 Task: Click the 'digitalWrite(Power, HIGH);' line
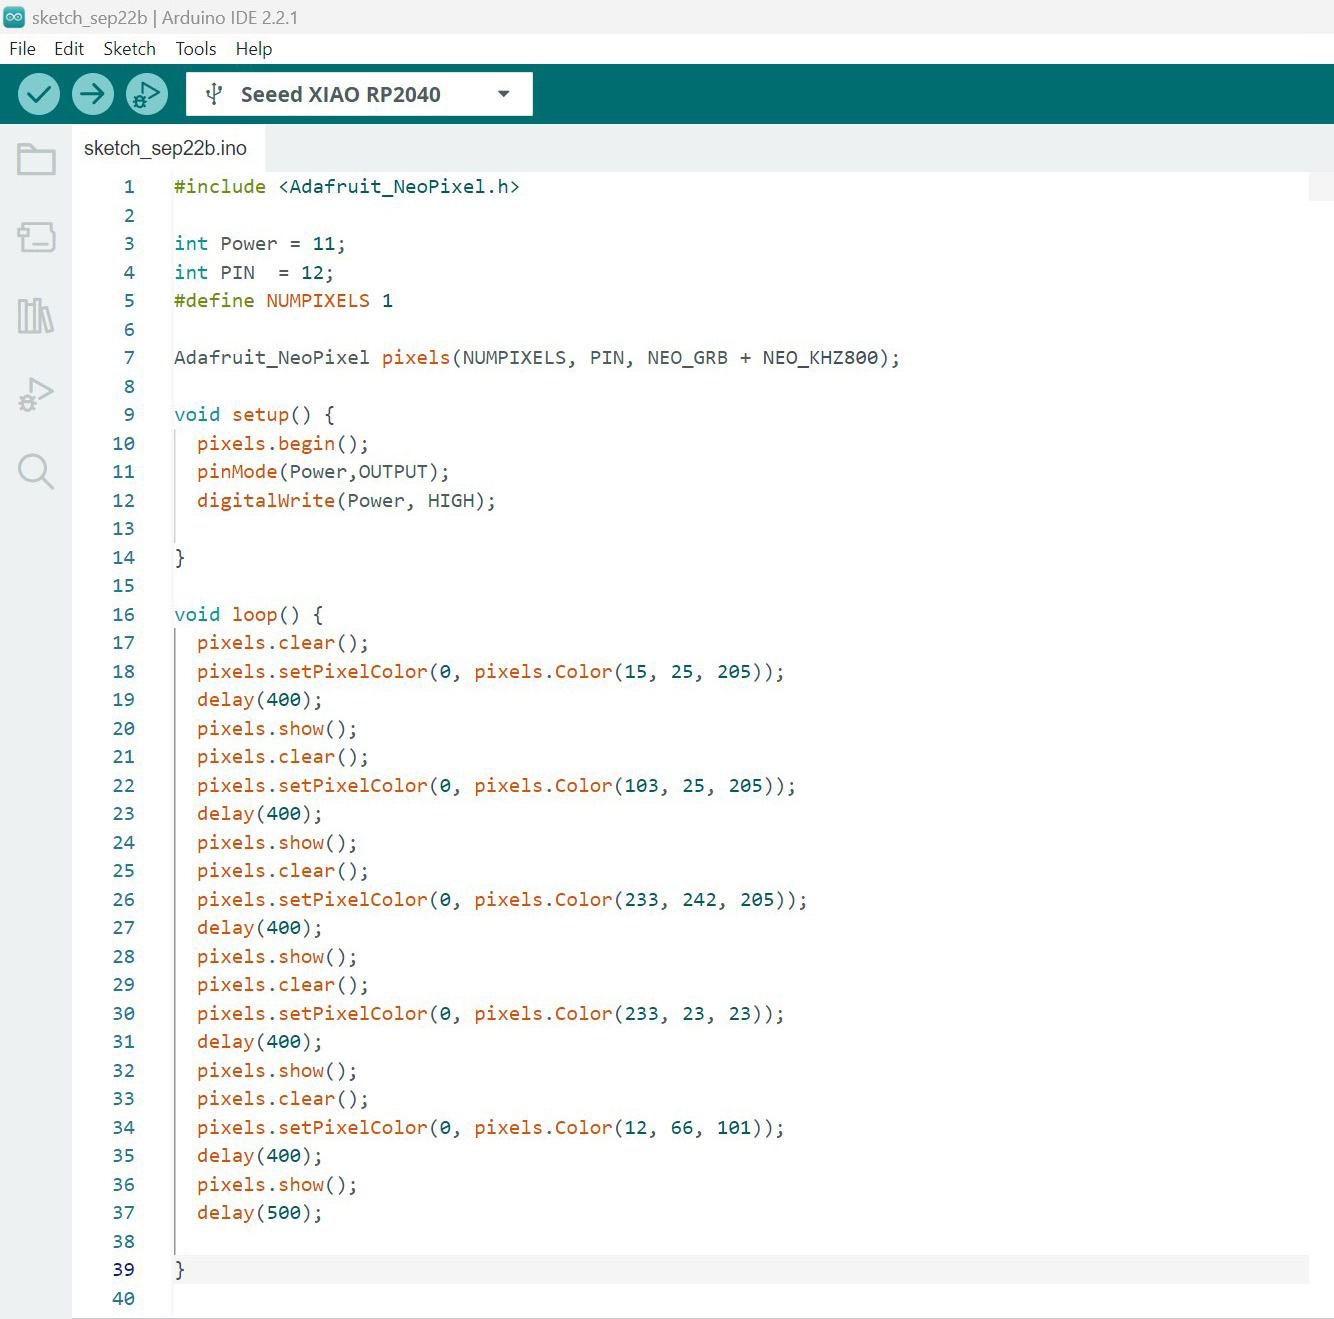[x=346, y=501]
